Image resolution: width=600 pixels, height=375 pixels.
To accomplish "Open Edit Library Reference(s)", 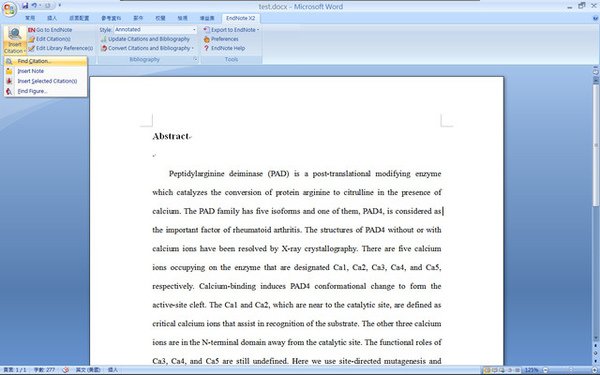I will pos(60,48).
